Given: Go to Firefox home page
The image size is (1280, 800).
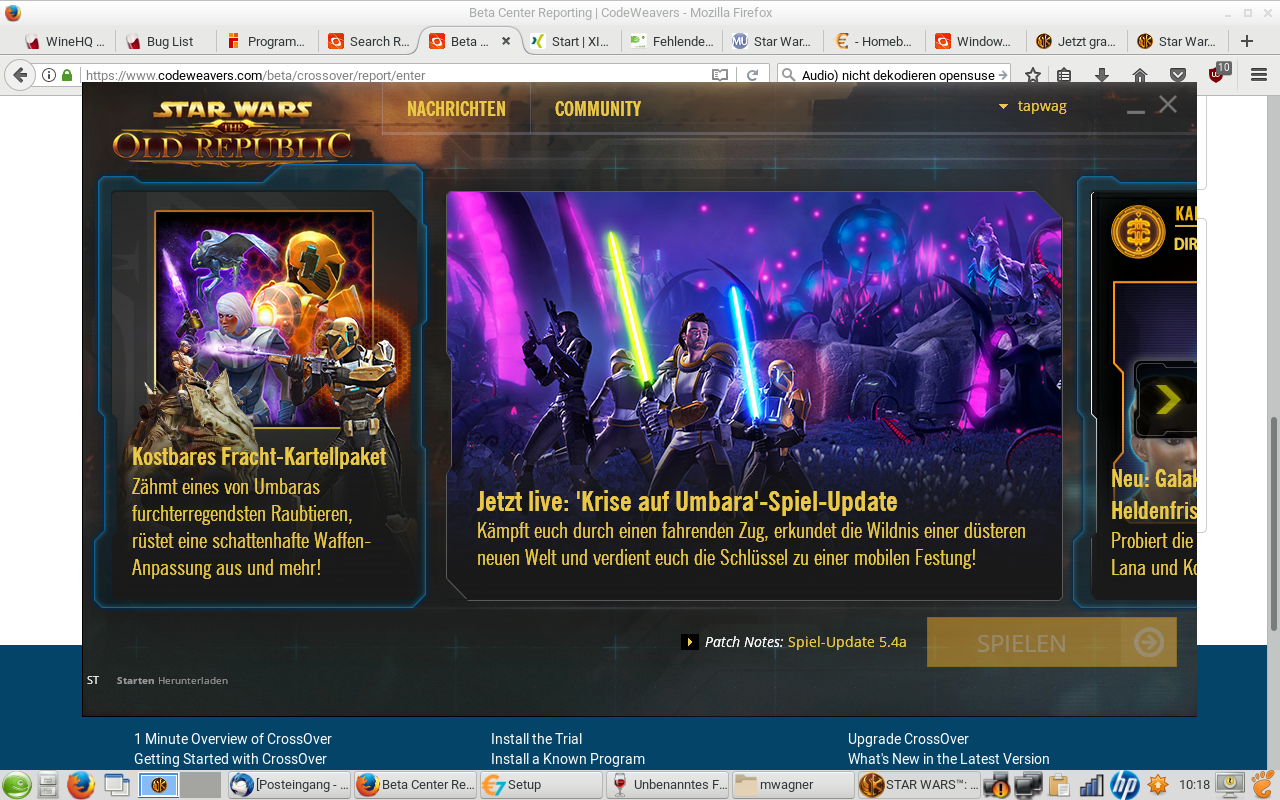Looking at the screenshot, I should (x=1140, y=75).
